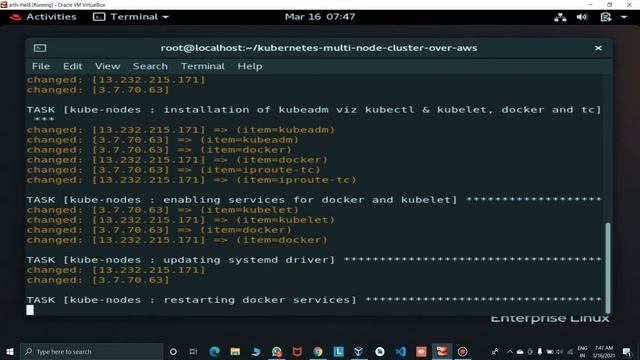Open the Terminal app menu dropdown
This screenshot has width=640, height=360.
pos(131,17)
